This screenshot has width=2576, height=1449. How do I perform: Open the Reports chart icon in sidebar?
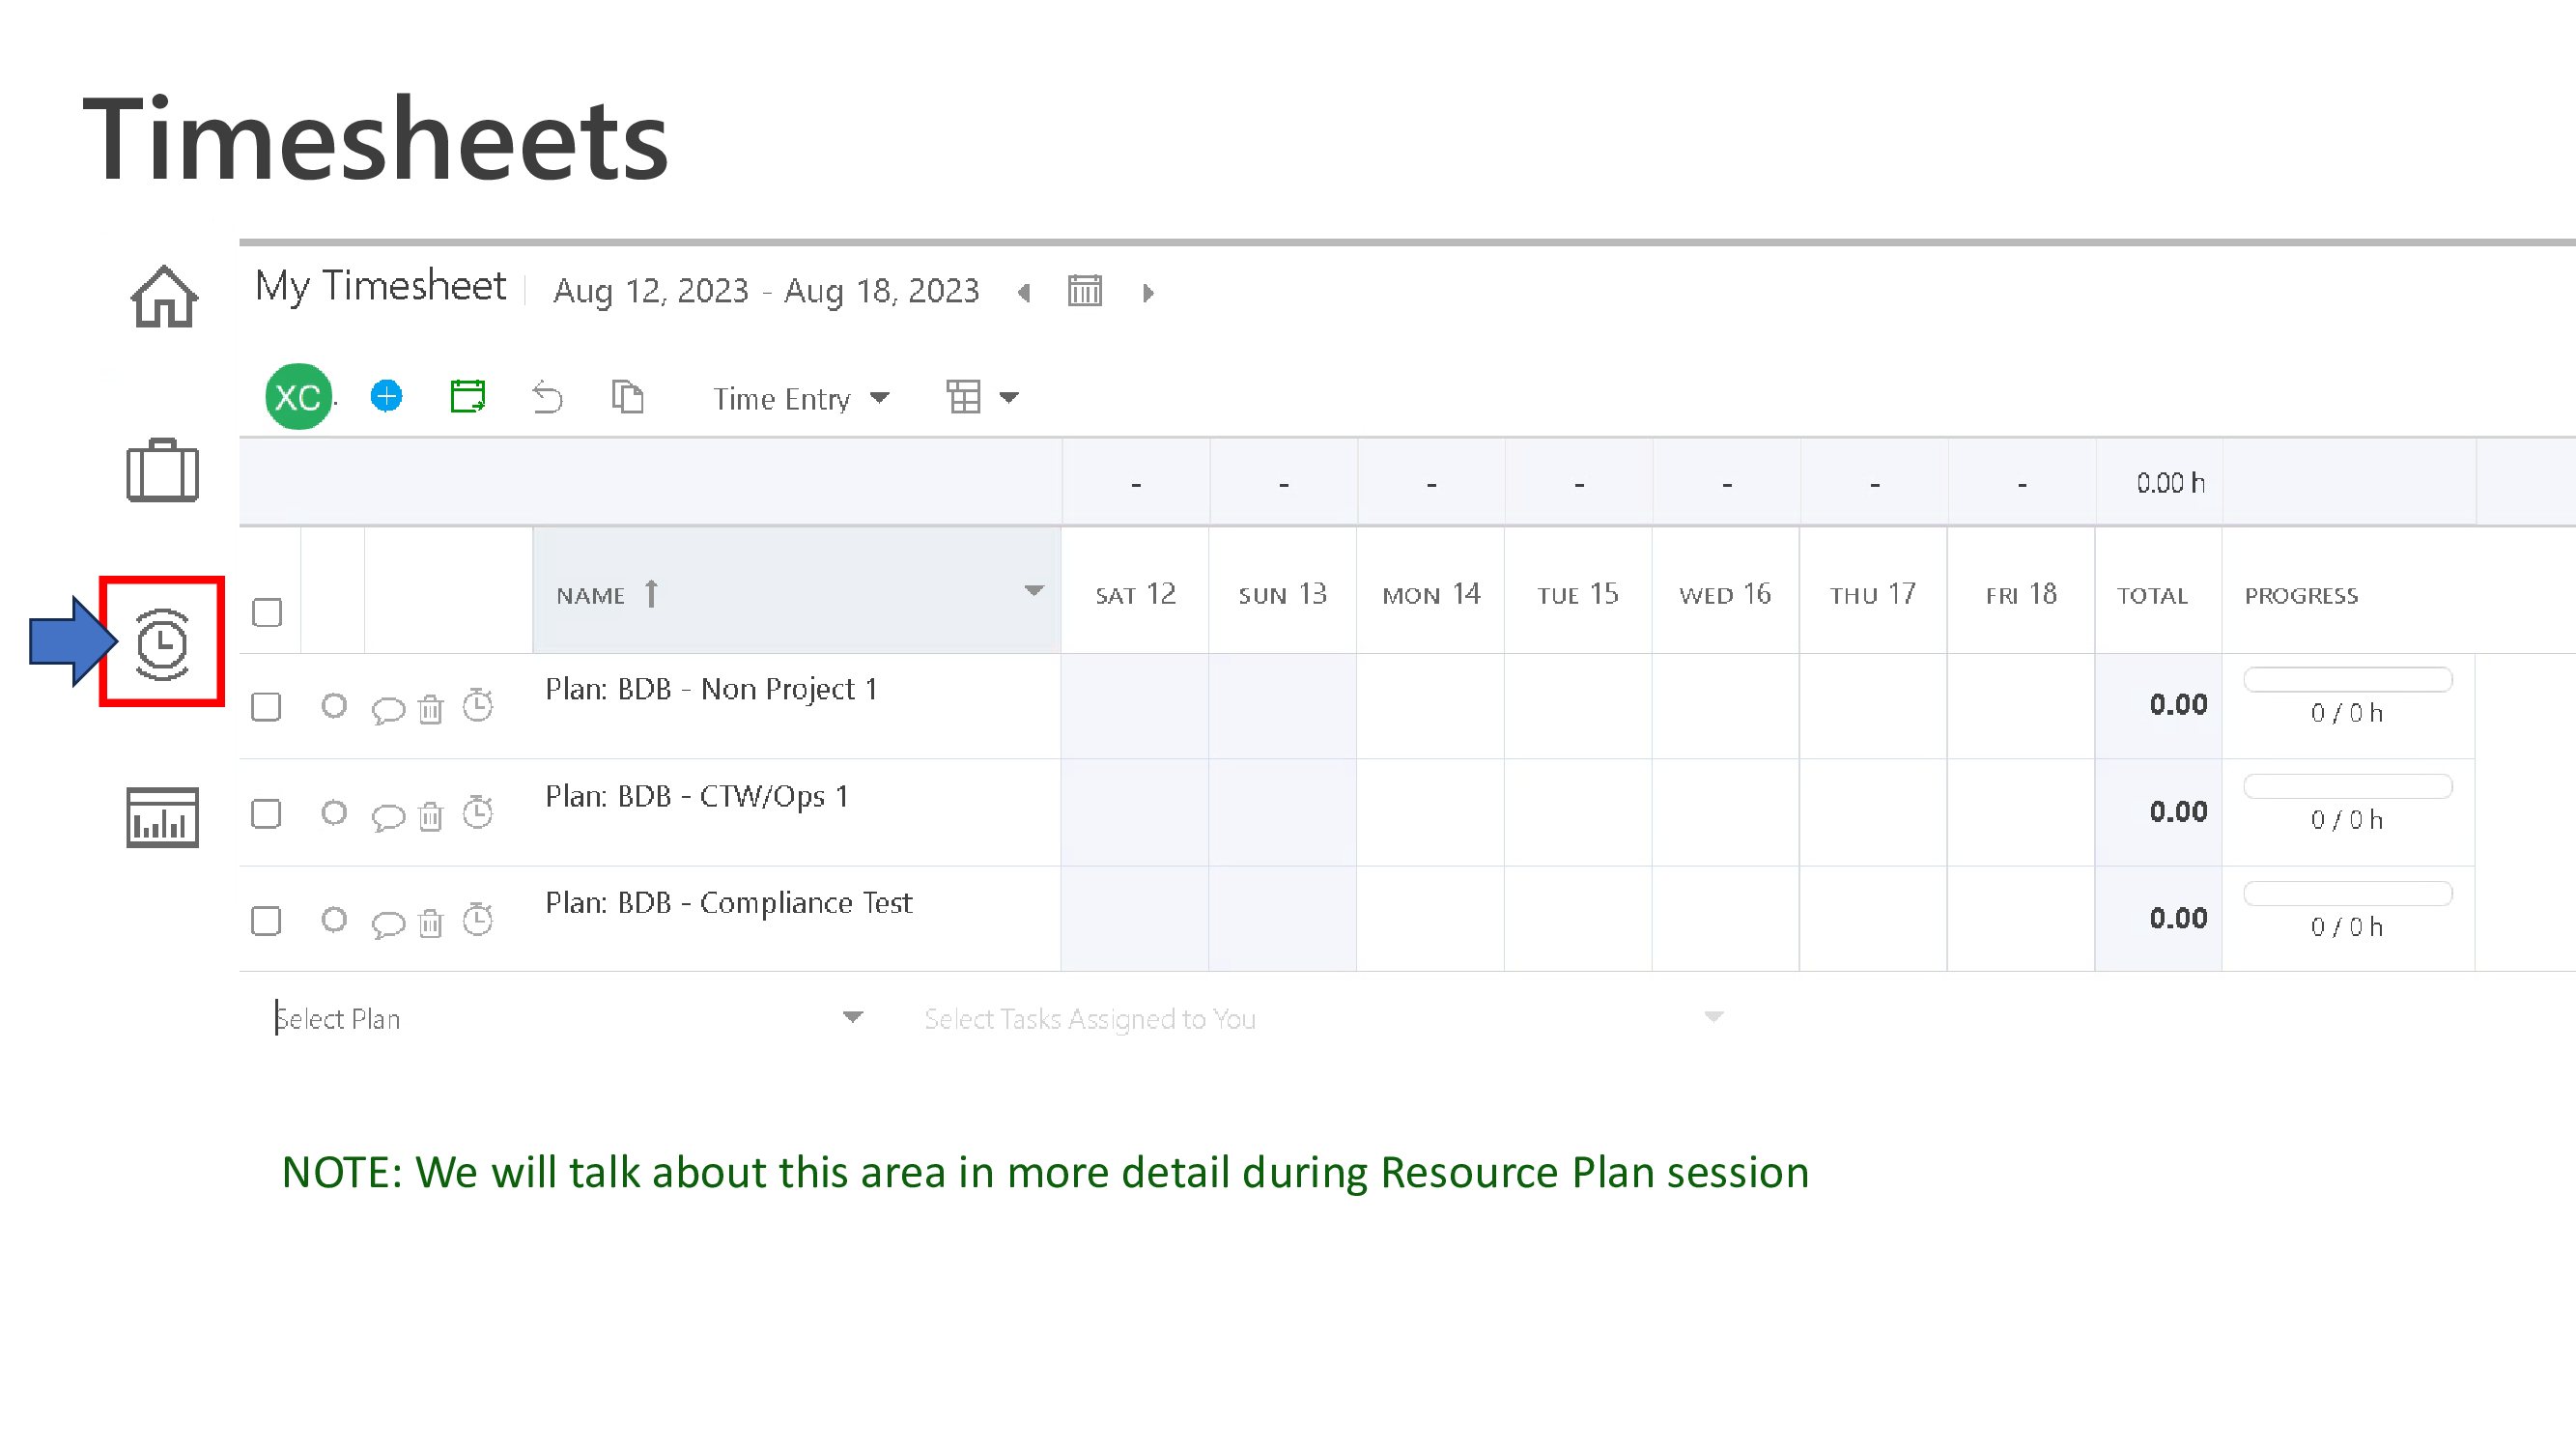pyautogui.click(x=162, y=817)
